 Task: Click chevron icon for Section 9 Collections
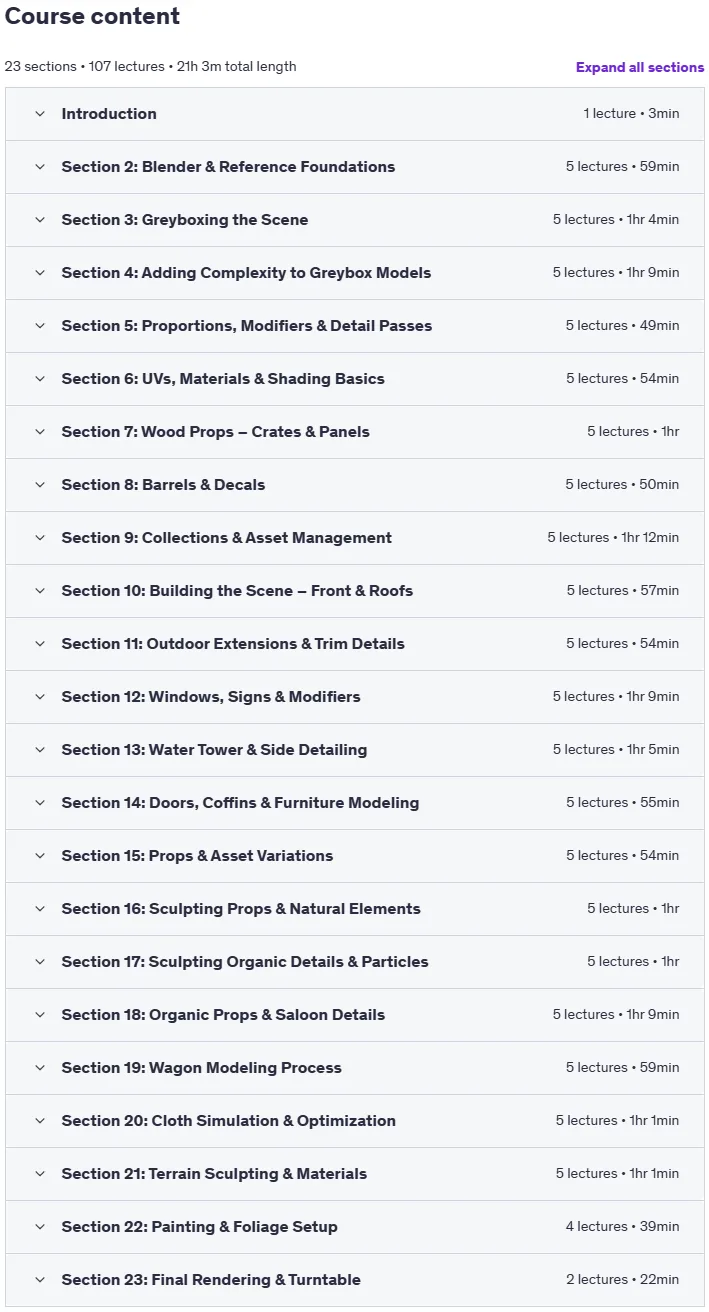pos(40,538)
